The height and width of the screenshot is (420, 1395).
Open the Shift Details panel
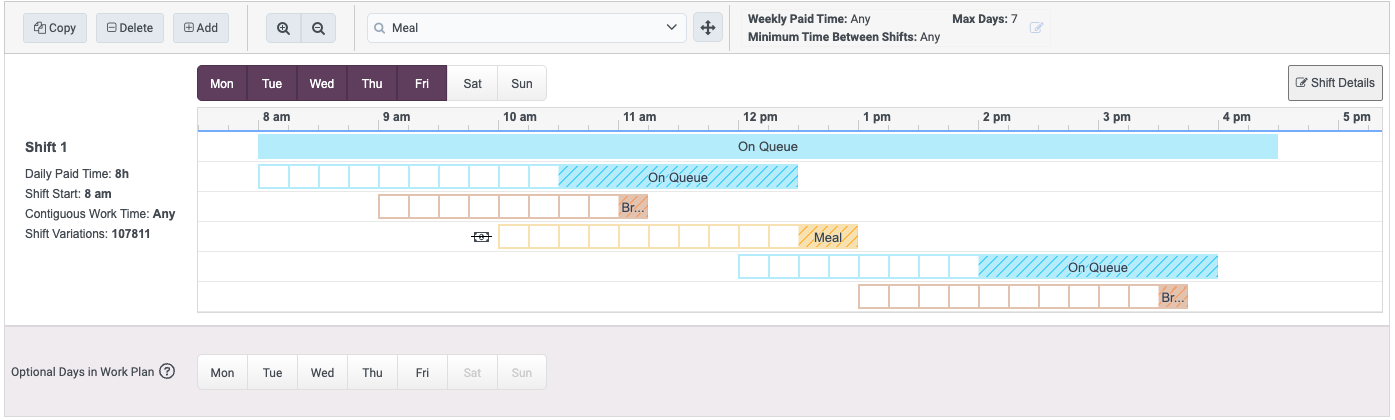tap(1335, 83)
